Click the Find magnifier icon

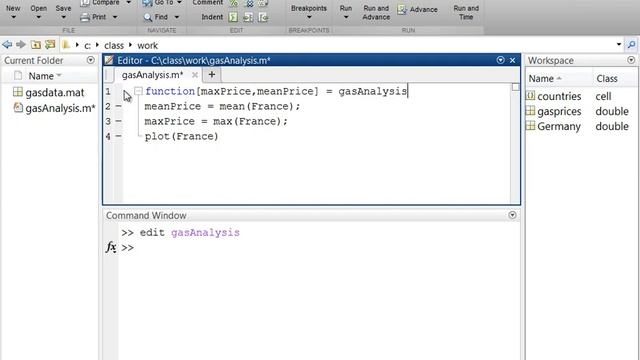click(x=147, y=17)
